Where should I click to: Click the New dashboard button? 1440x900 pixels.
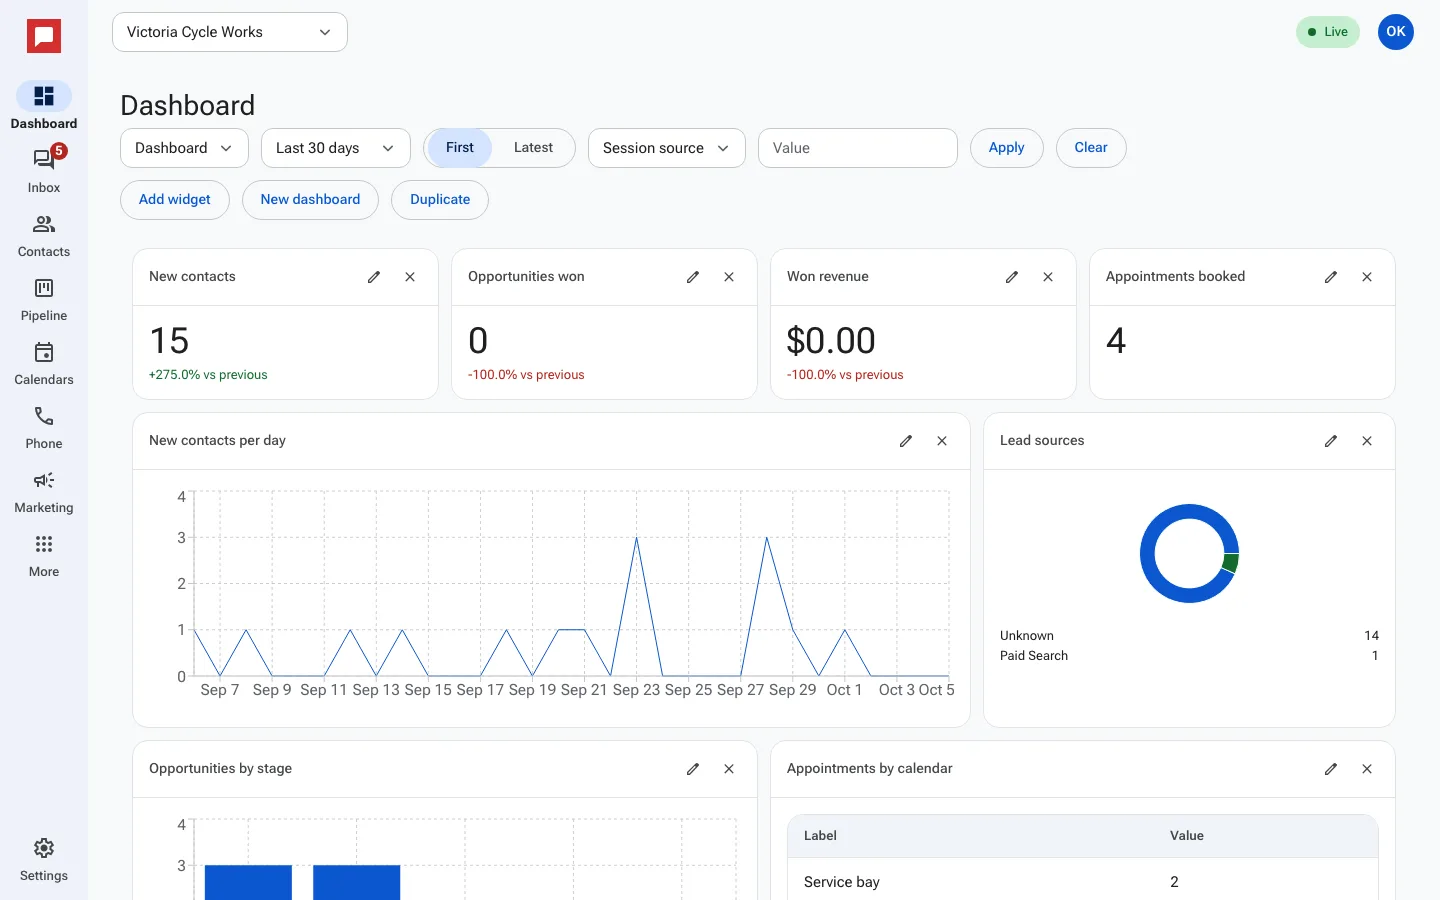[x=310, y=200]
